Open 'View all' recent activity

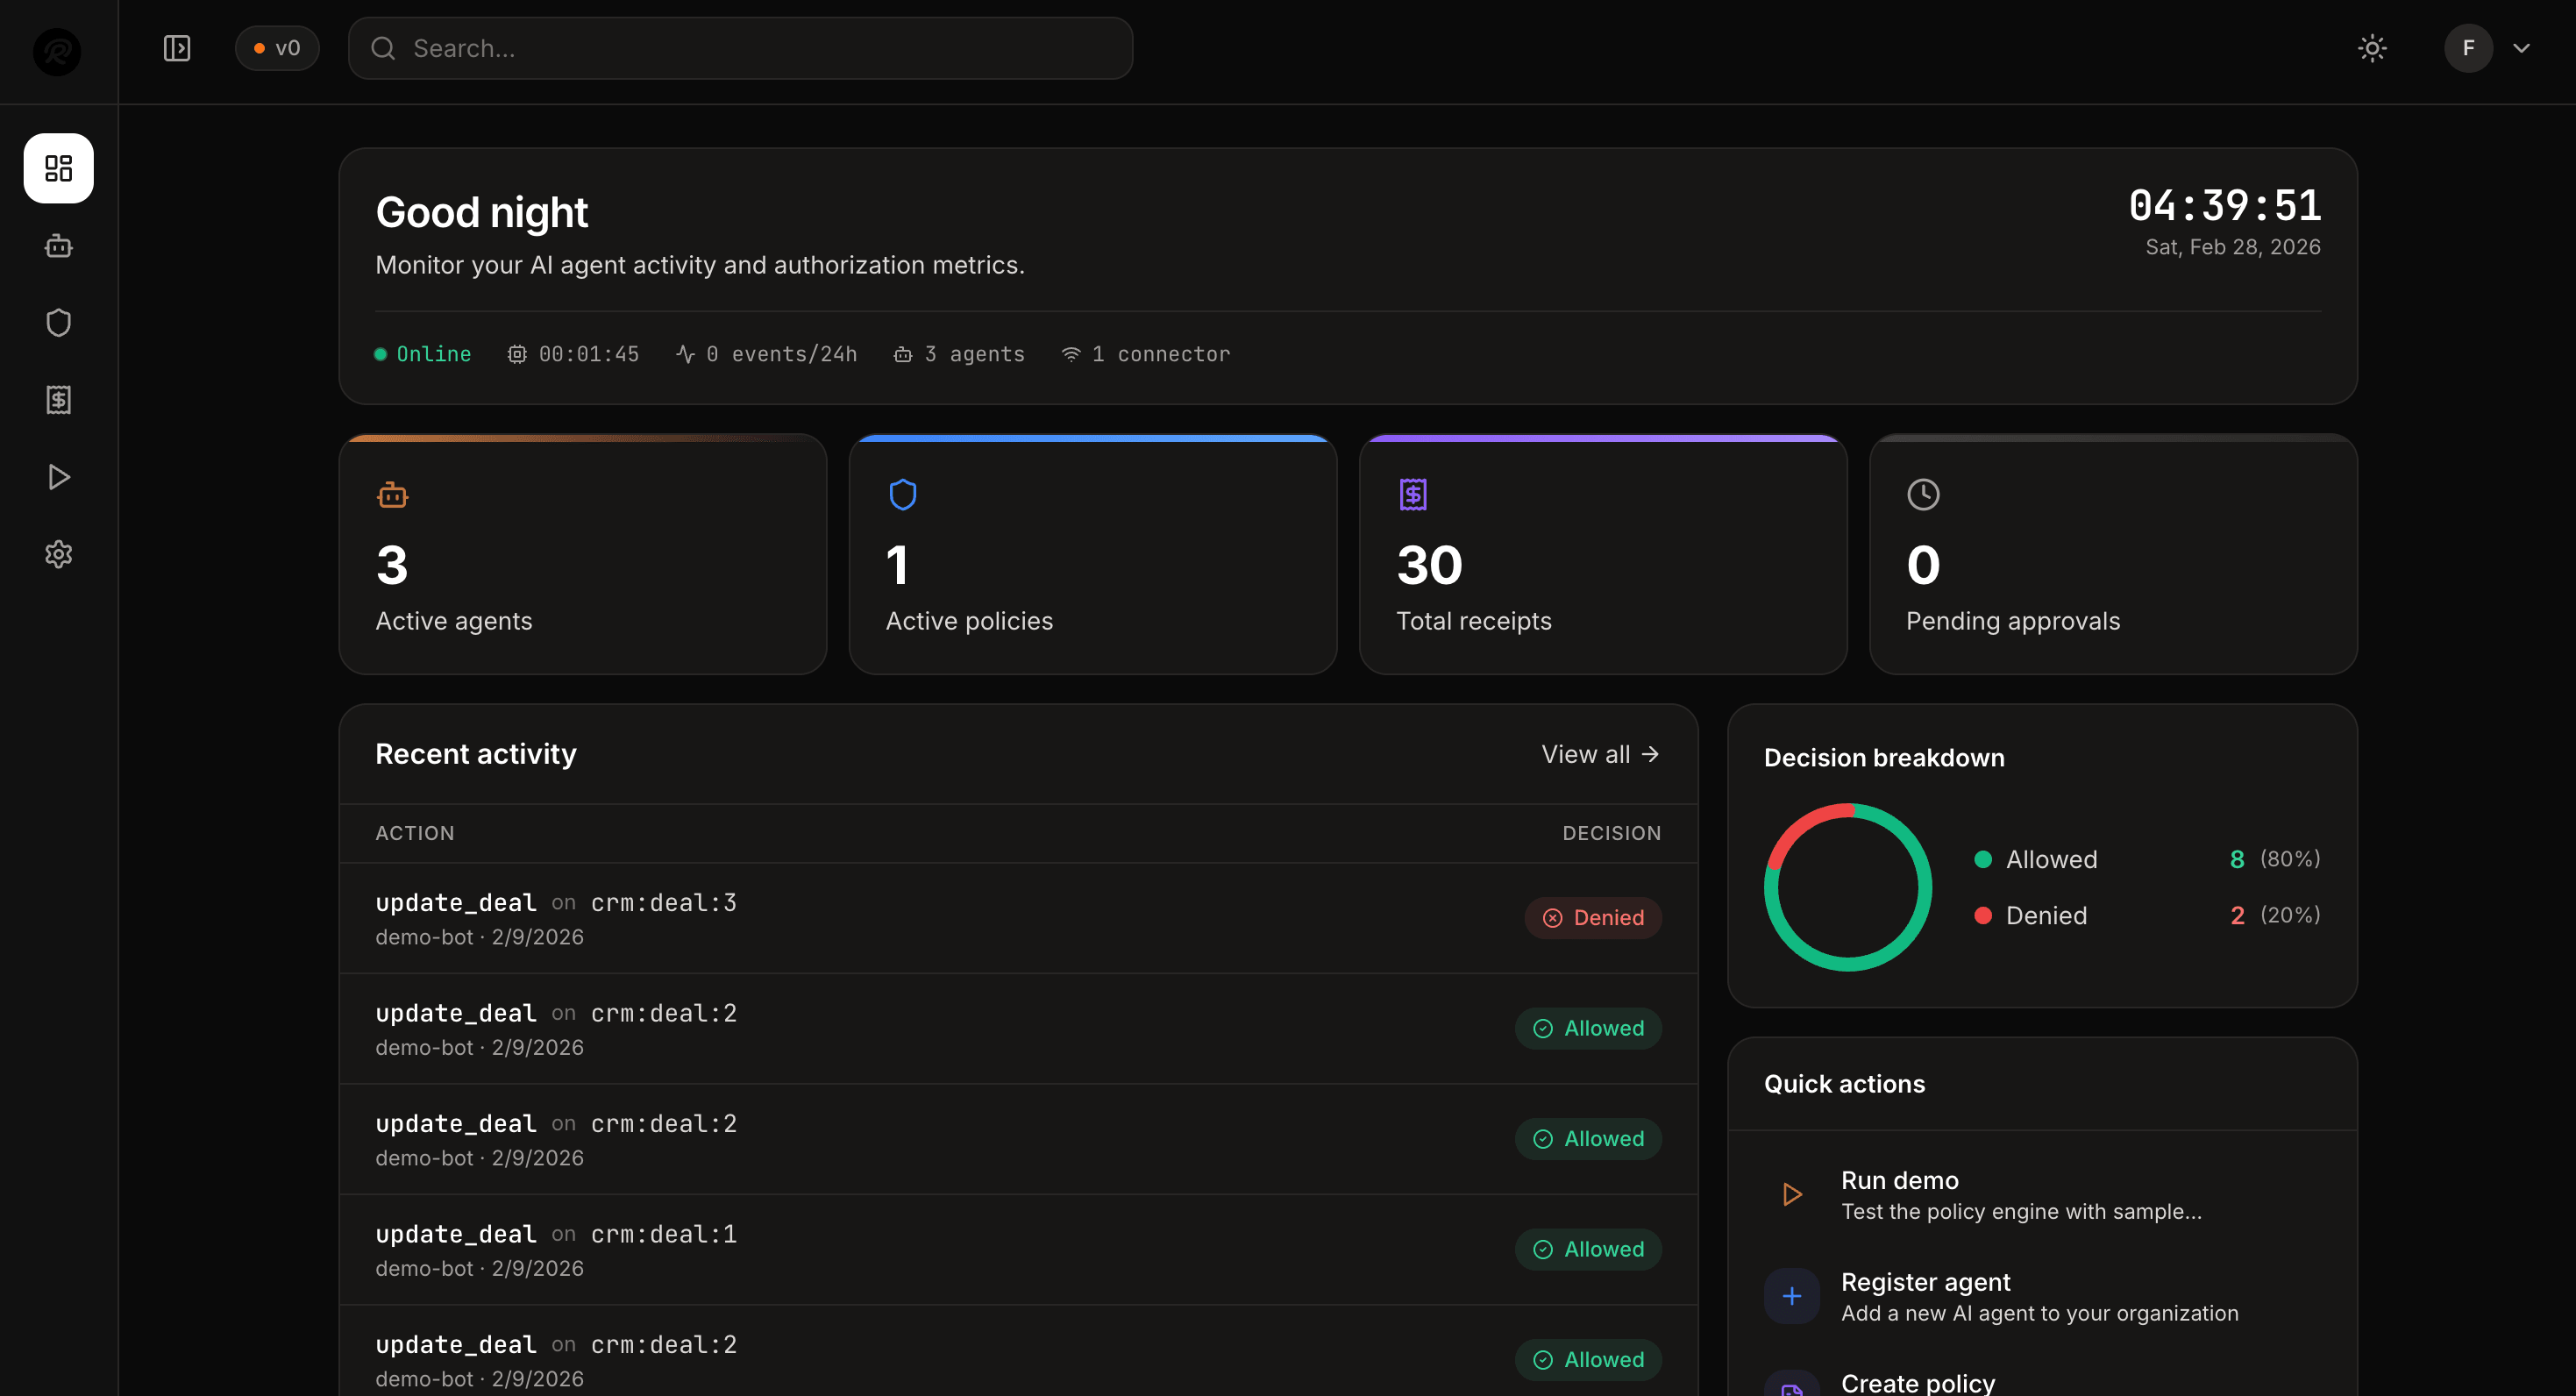pos(1598,753)
